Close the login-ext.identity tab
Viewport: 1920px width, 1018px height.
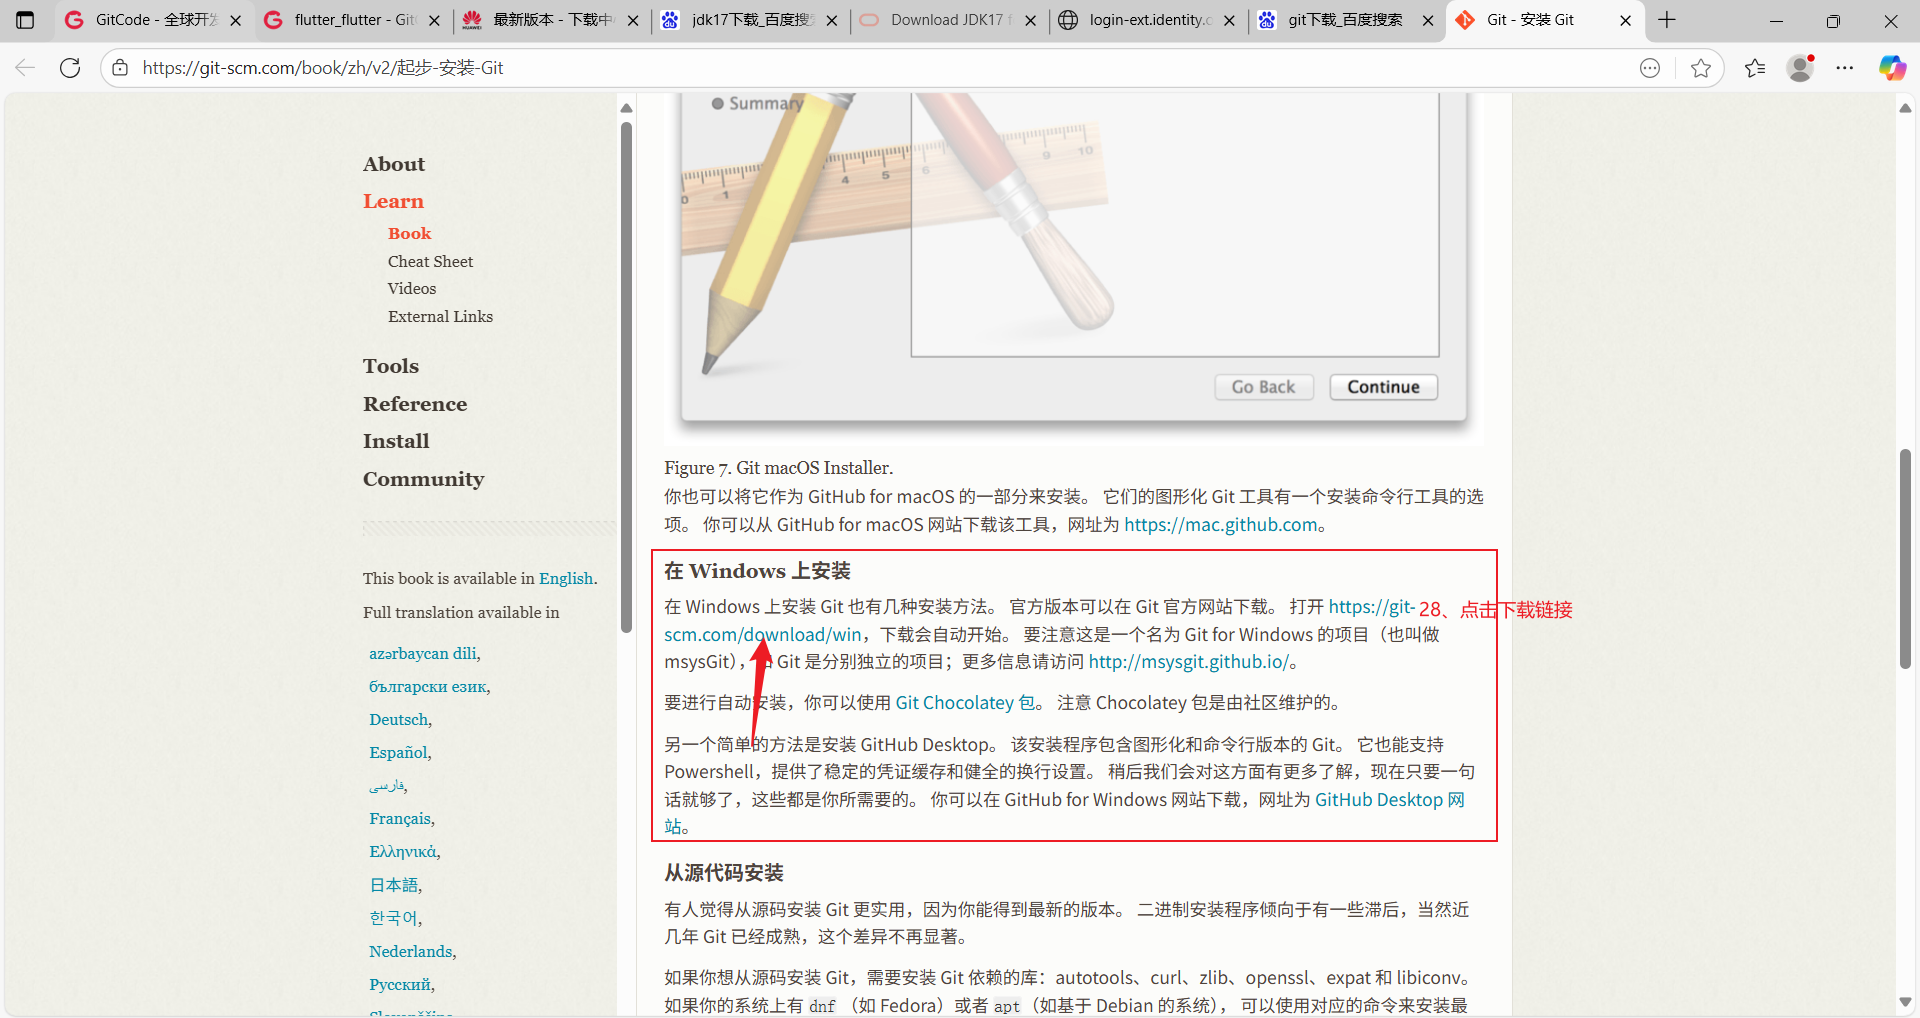[x=1229, y=20]
